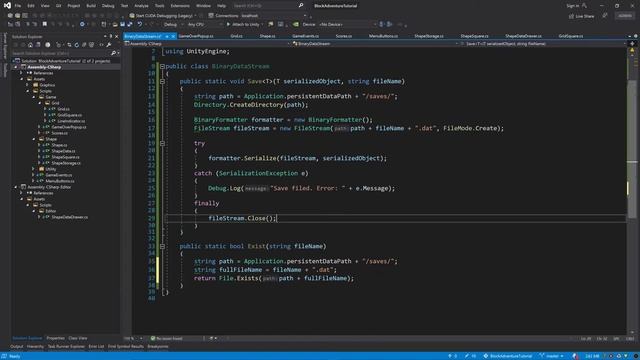Switch to the Class View tab
The height and width of the screenshot is (360, 640).
(78, 338)
